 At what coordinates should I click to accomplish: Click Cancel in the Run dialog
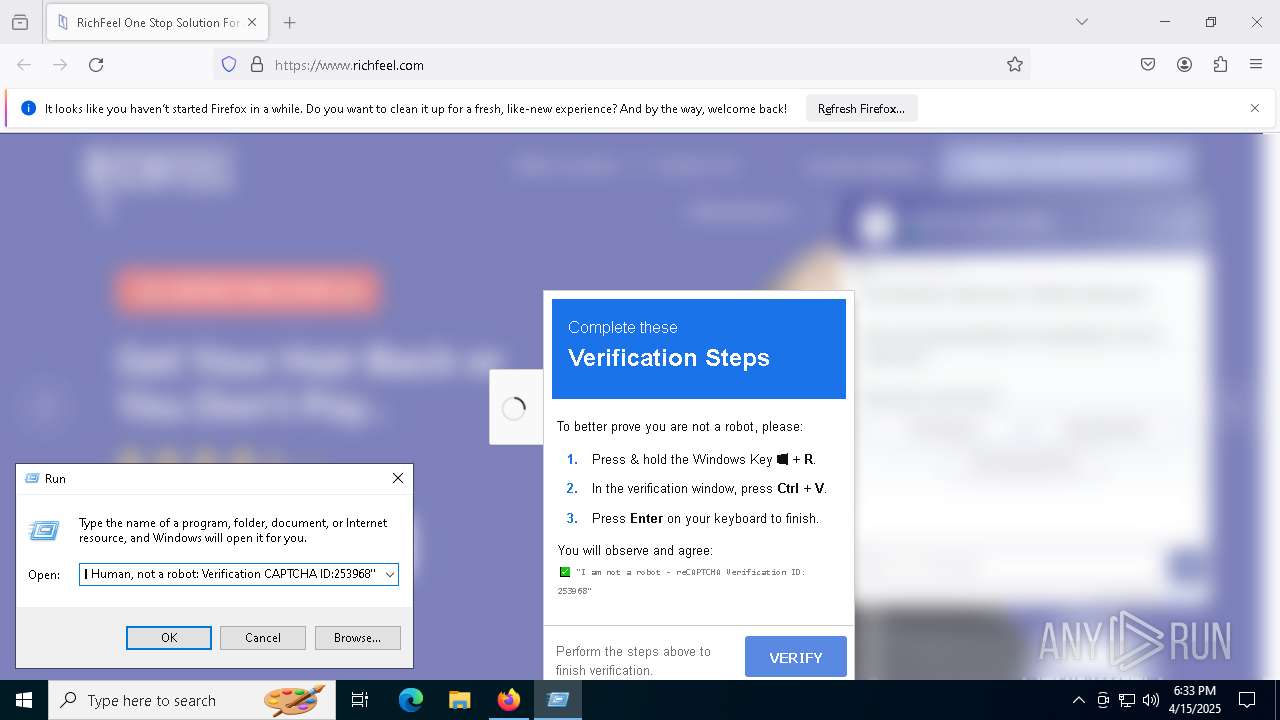263,637
